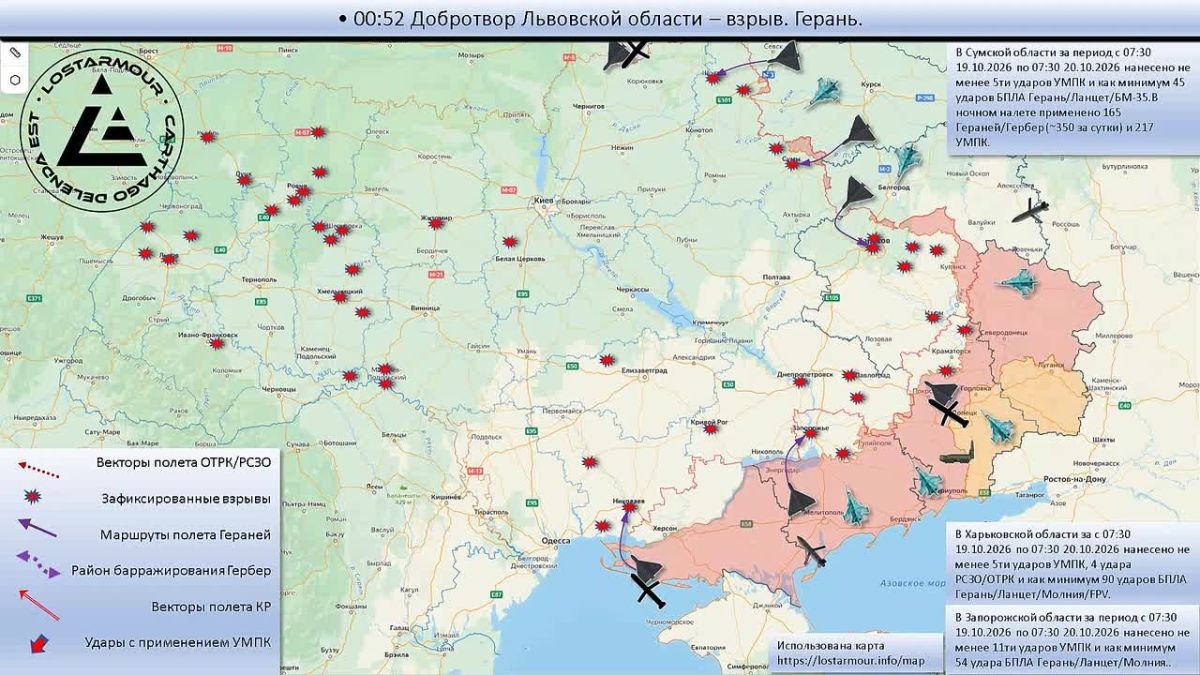Click the cruise missile icon near Россошь
Viewport: 1200px width, 675px height.
(1030, 211)
